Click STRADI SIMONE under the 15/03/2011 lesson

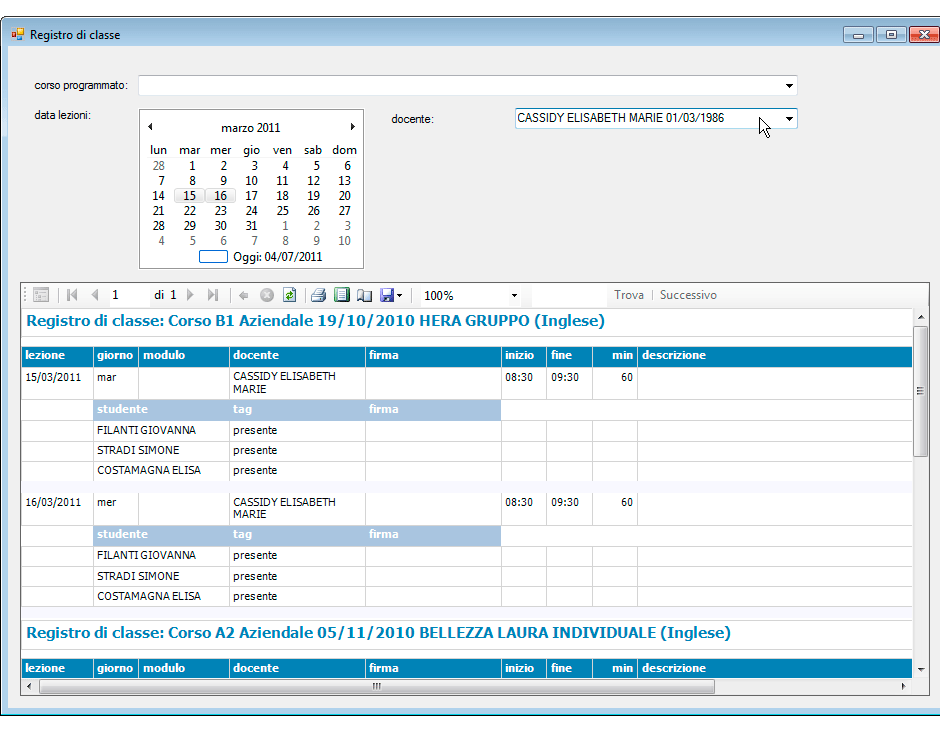coord(138,450)
